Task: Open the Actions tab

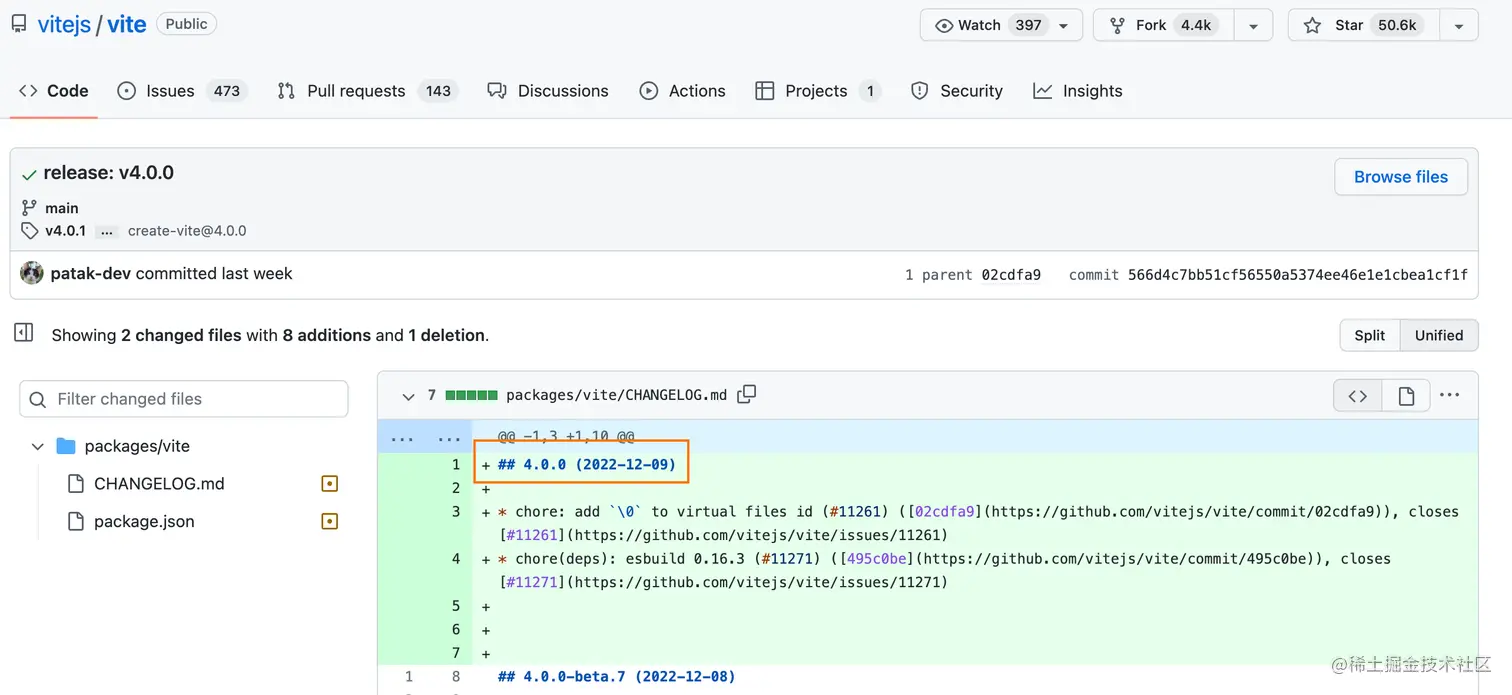Action: point(697,90)
